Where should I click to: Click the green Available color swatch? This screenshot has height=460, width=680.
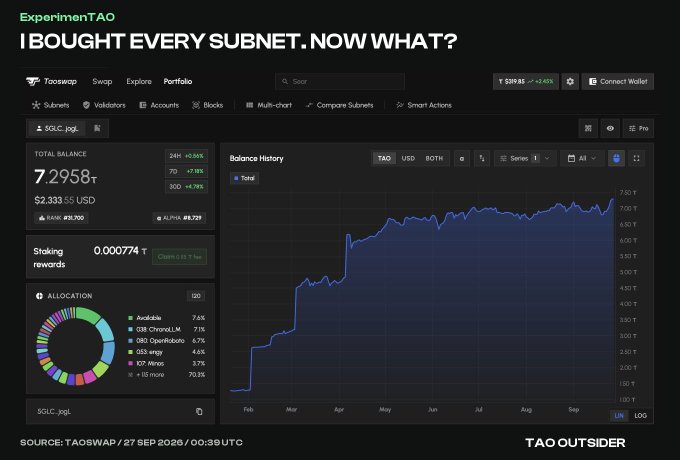(x=130, y=318)
